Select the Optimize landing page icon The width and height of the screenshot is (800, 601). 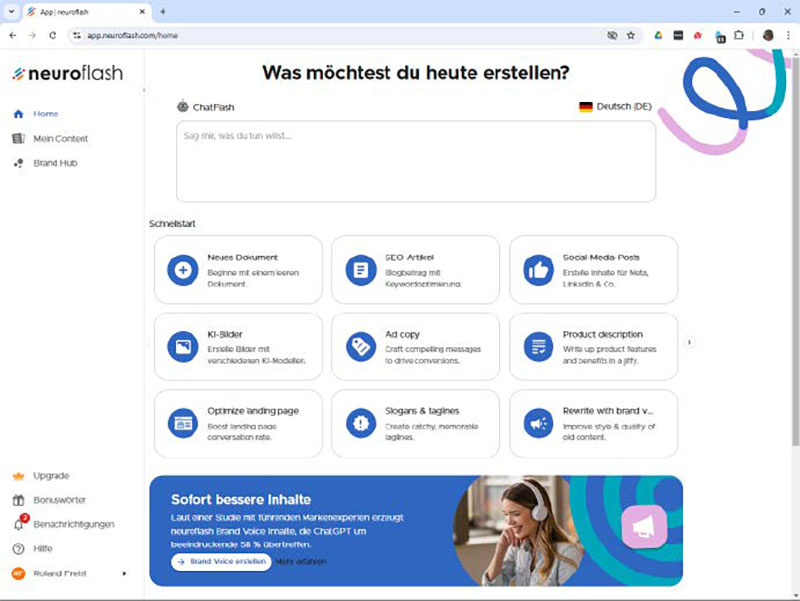[183, 423]
